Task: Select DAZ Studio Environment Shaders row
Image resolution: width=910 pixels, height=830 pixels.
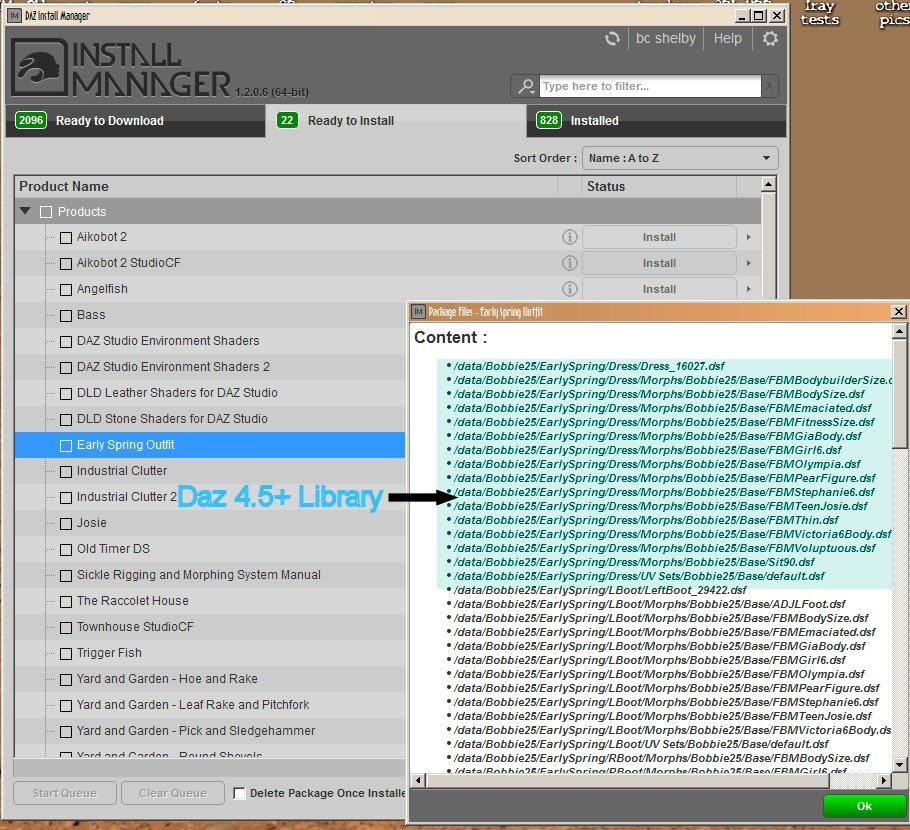Action: click(210, 341)
